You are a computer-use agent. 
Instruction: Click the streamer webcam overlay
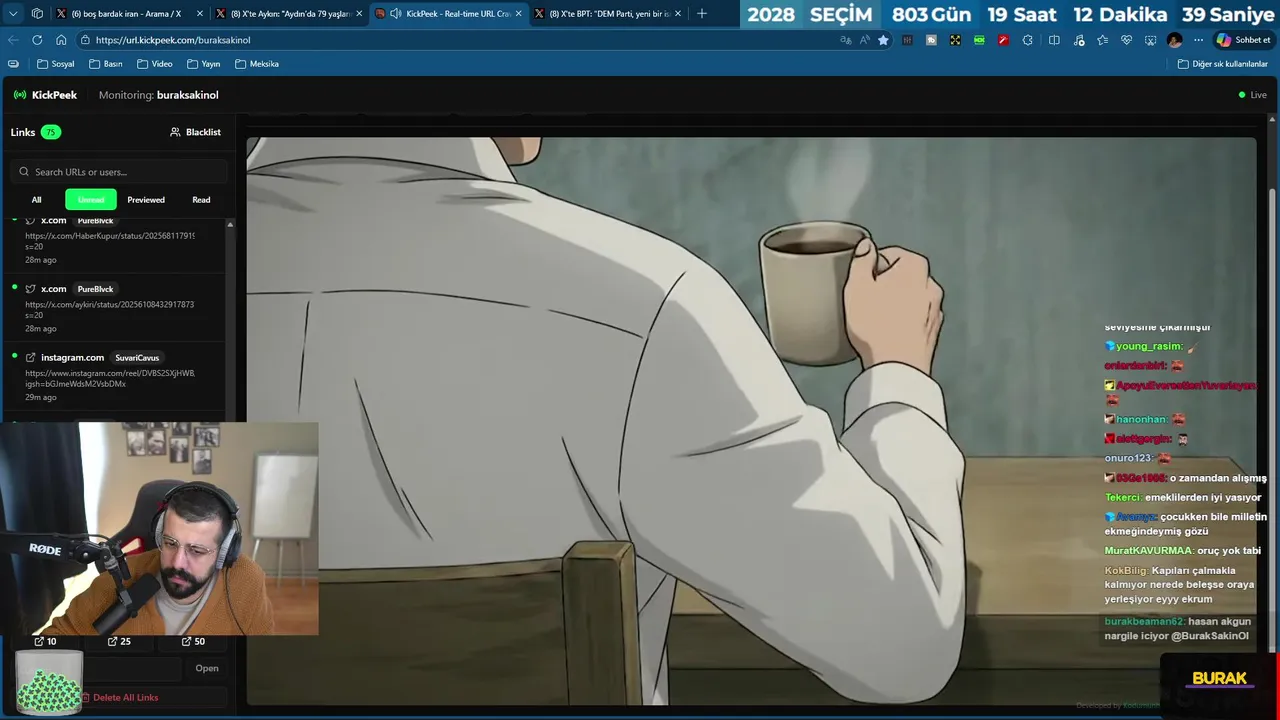160,528
